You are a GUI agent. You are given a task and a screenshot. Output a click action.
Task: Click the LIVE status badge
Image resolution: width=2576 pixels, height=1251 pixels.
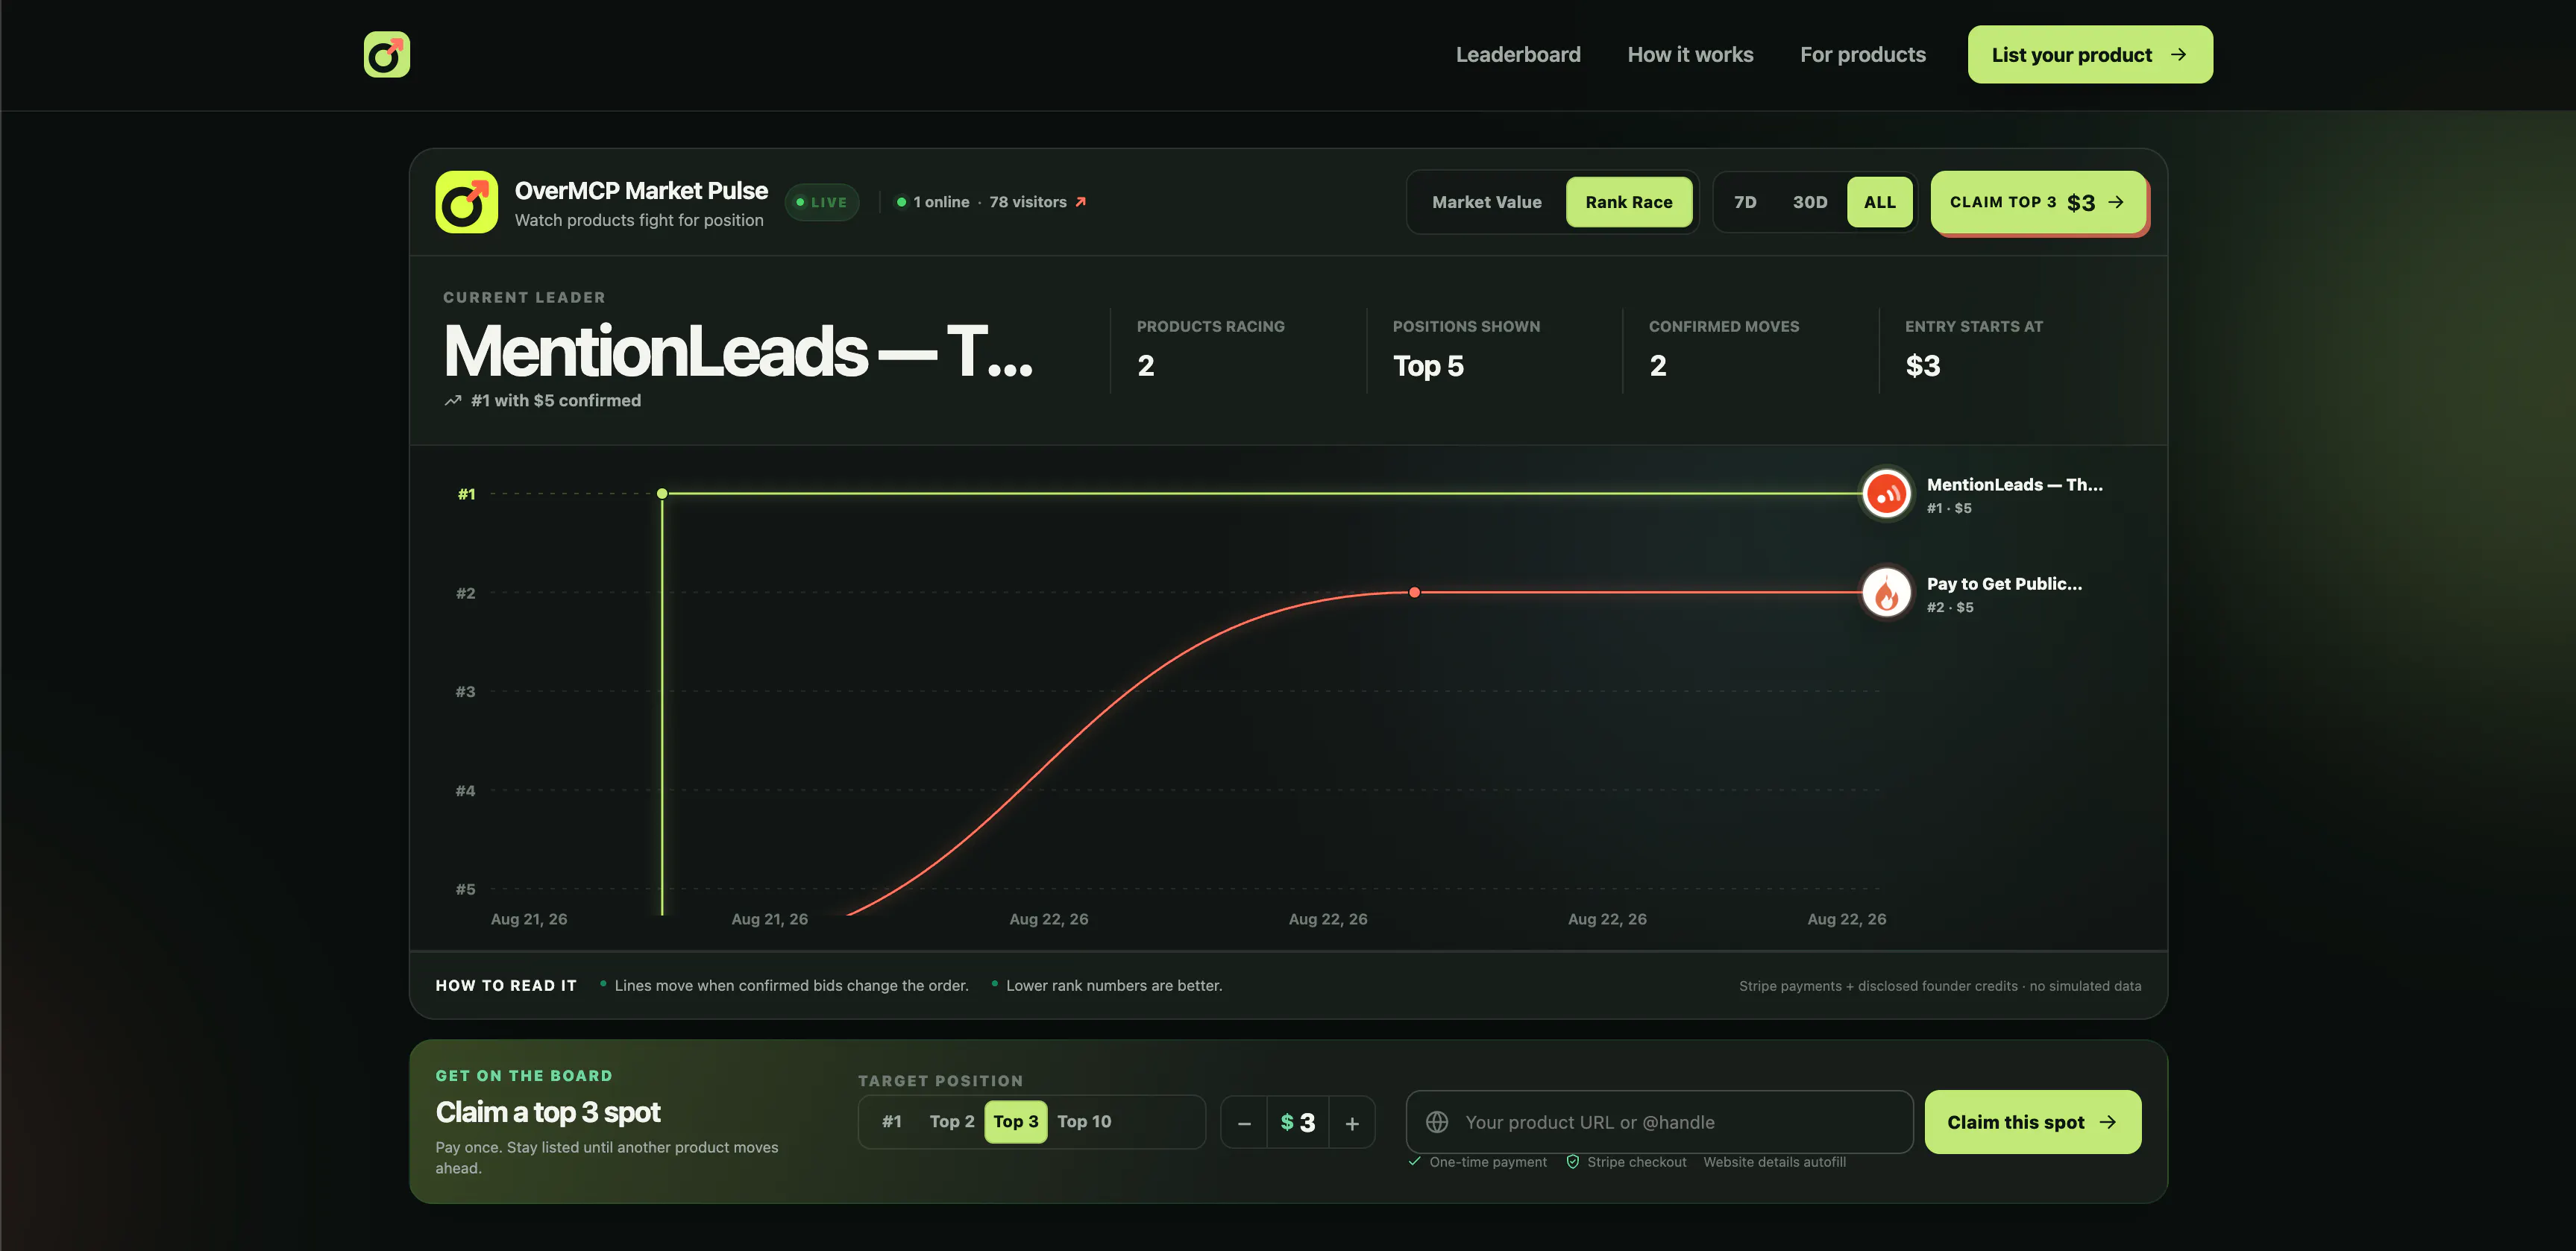click(821, 202)
